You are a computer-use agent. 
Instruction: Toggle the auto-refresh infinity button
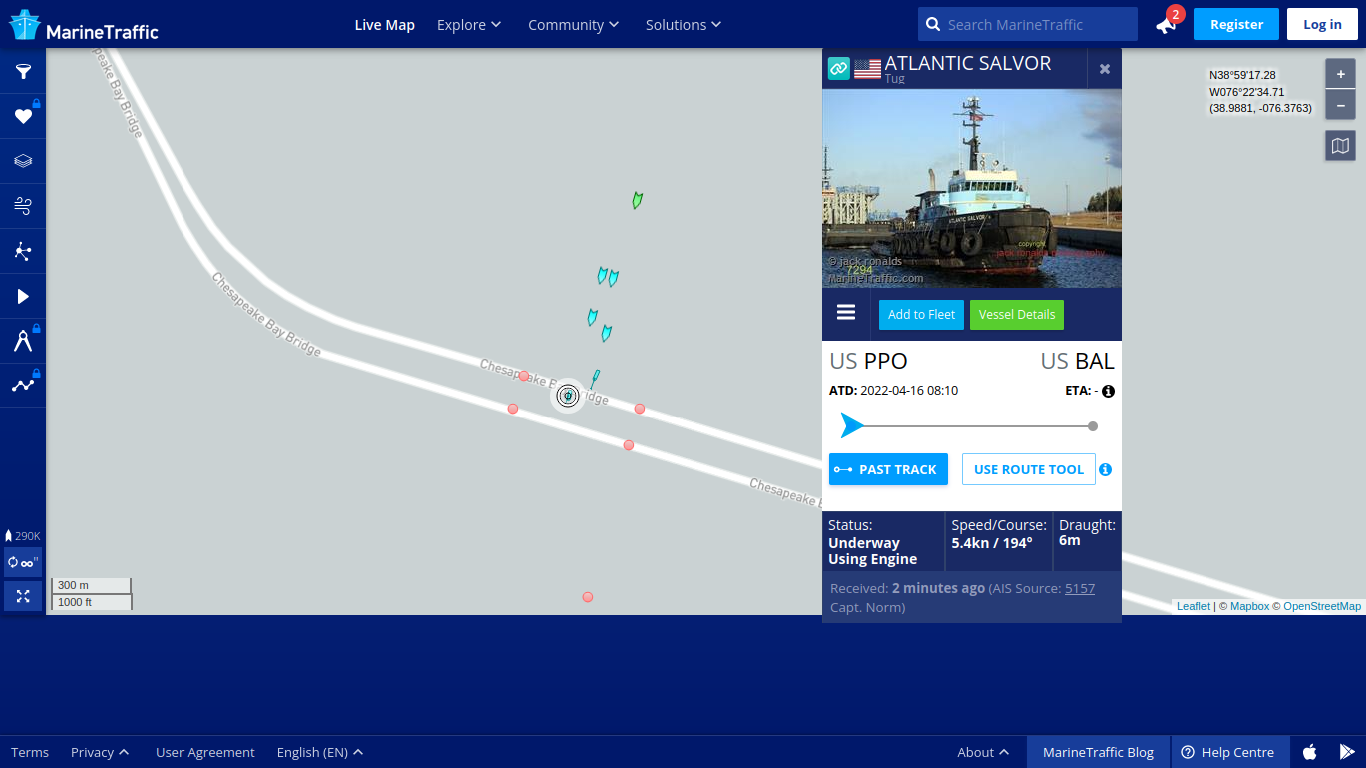(23, 562)
